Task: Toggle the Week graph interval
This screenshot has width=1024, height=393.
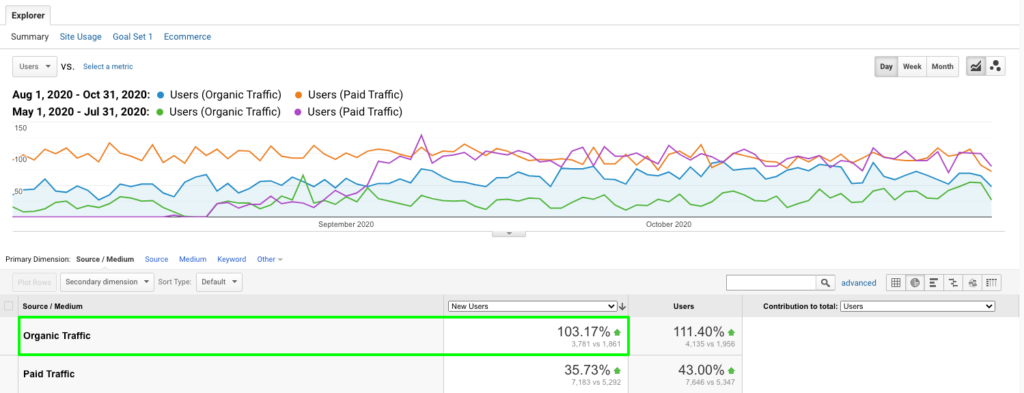Action: pyautogui.click(x=912, y=67)
